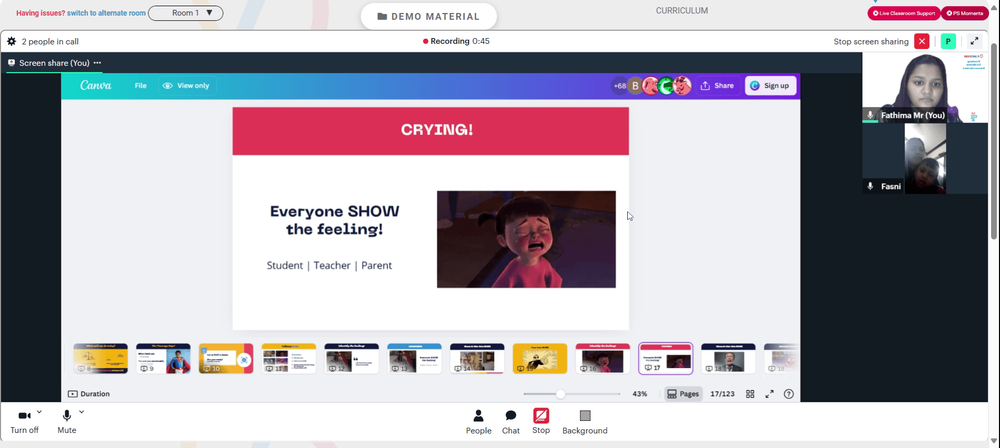The width and height of the screenshot is (1000, 448).
Task: Select slide thumbnail number 10
Action: (x=226, y=359)
